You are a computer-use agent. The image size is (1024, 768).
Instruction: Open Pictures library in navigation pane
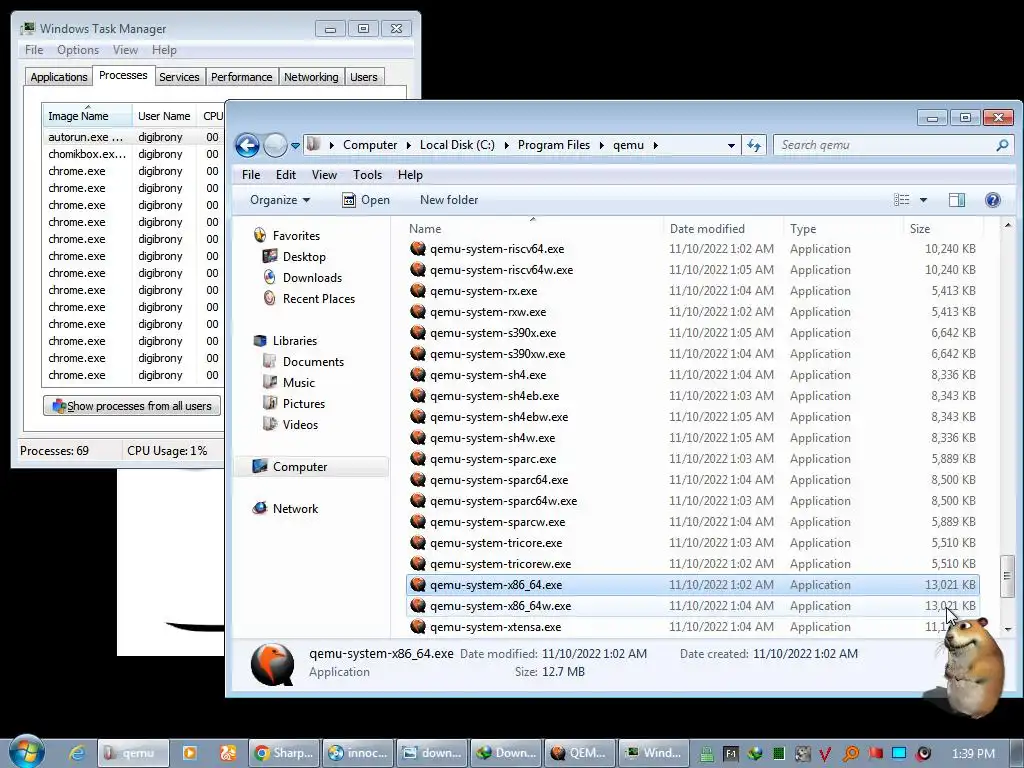click(304, 404)
